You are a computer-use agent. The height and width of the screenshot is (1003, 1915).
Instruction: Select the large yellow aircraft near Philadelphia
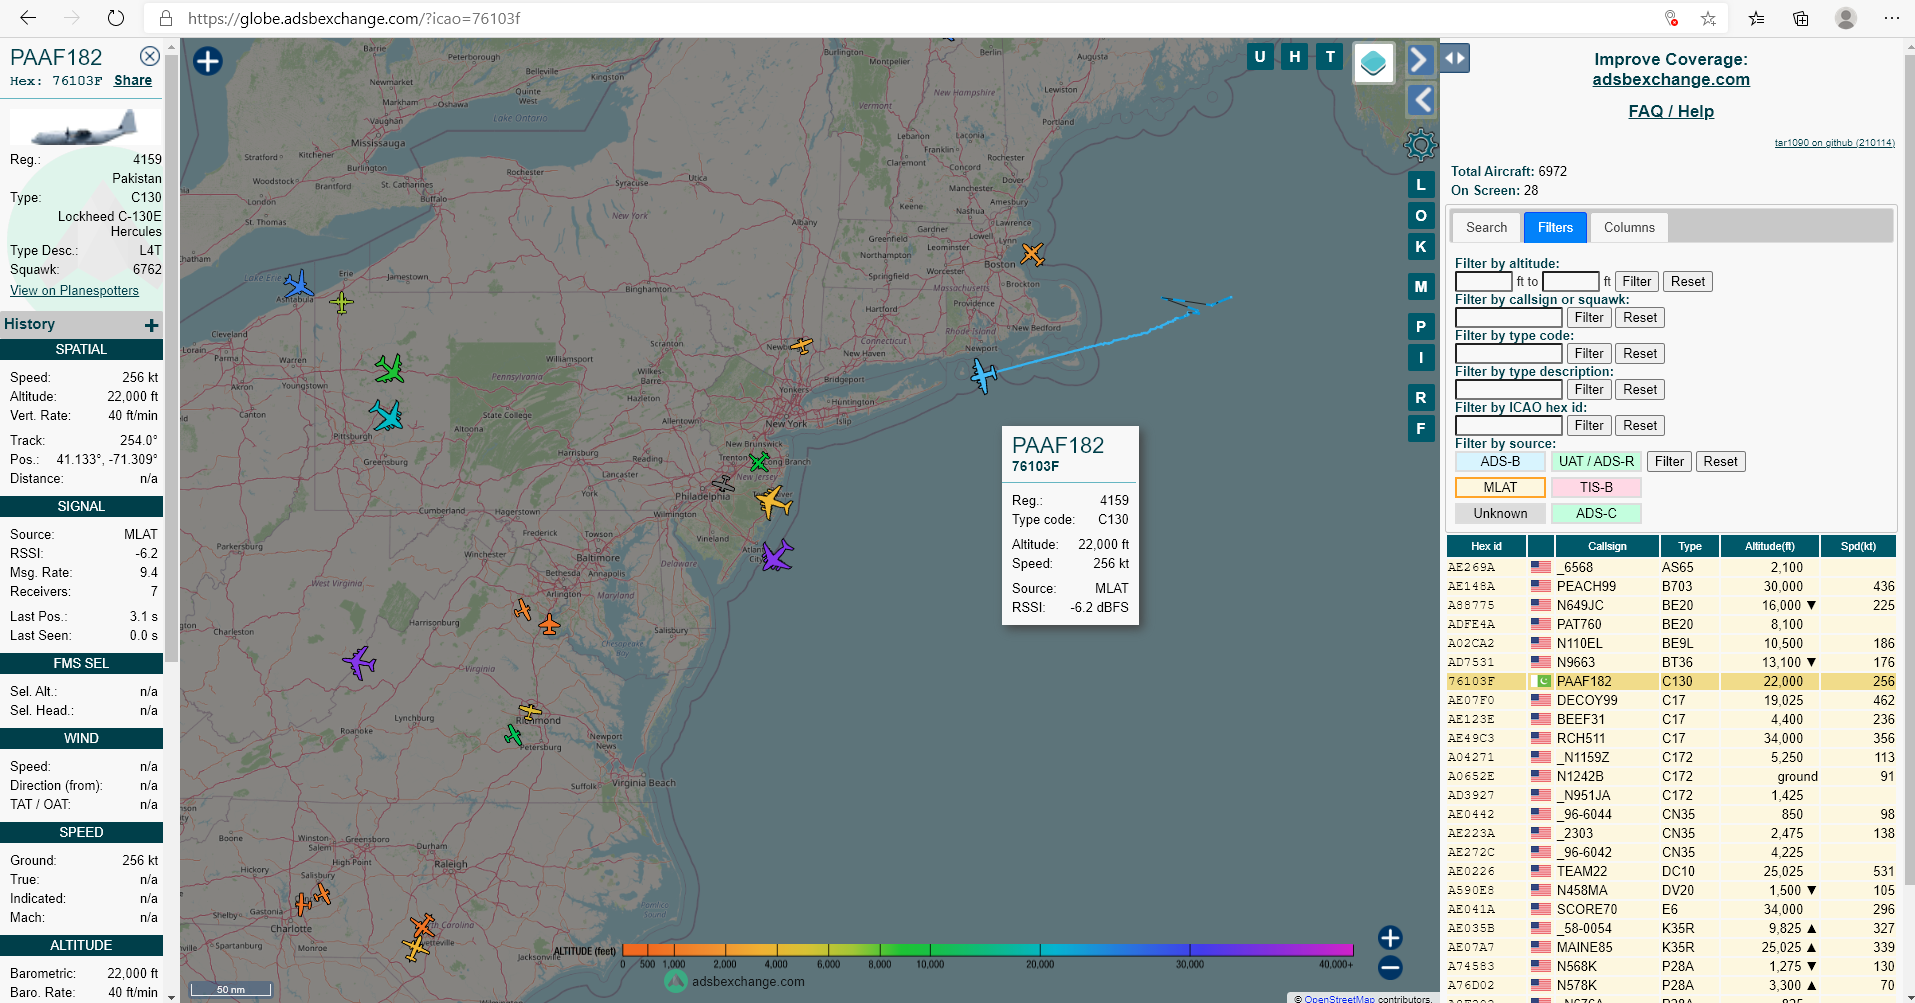(772, 501)
